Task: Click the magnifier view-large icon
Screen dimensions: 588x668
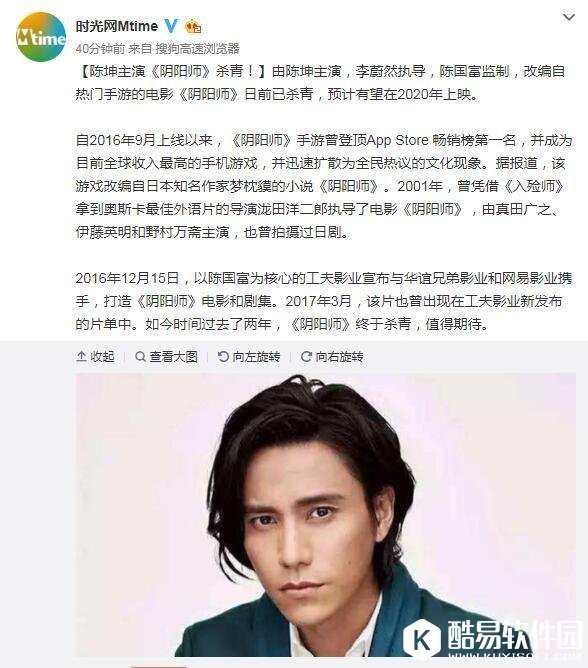Action: point(140,356)
